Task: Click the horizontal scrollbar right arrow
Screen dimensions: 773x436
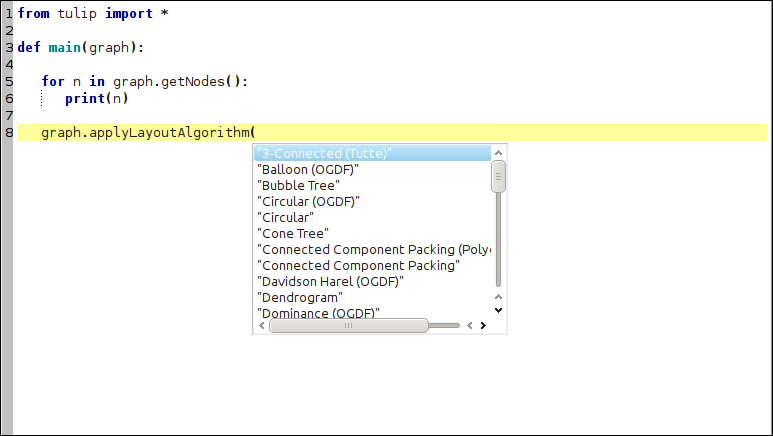Action: (x=482, y=325)
